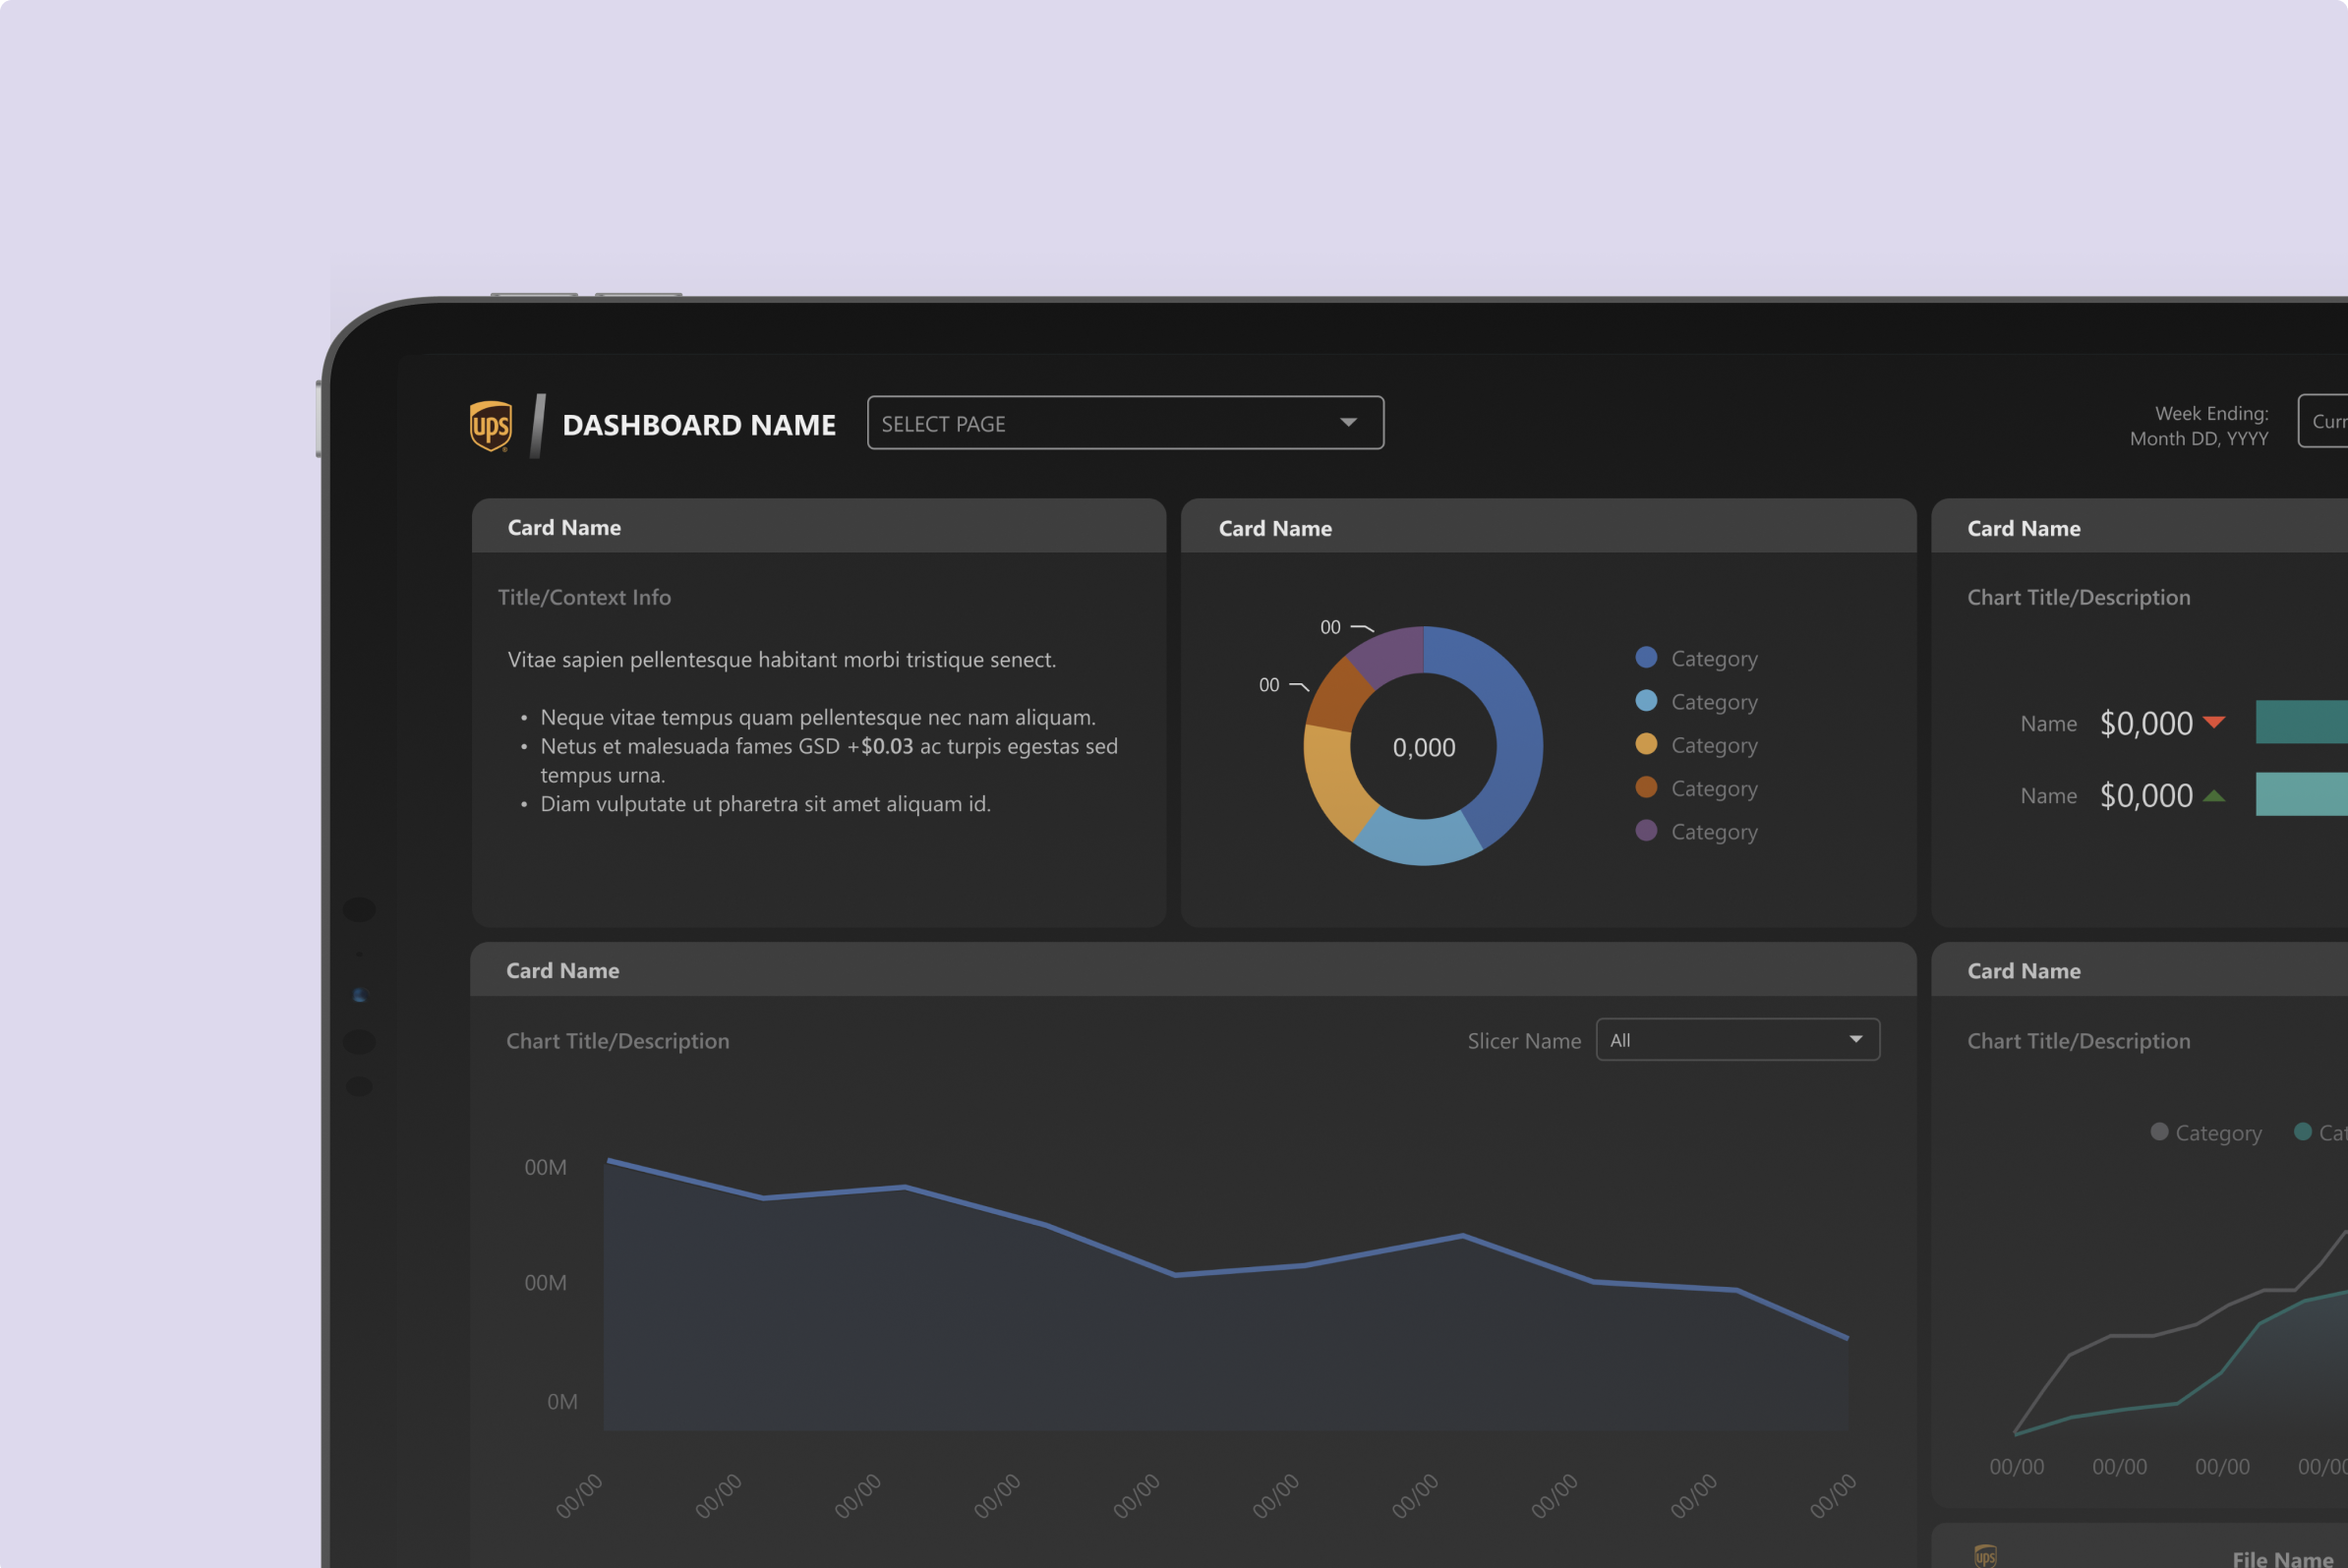Click the orange-brown Category legend dot
The image size is (2348, 1568).
1646,787
